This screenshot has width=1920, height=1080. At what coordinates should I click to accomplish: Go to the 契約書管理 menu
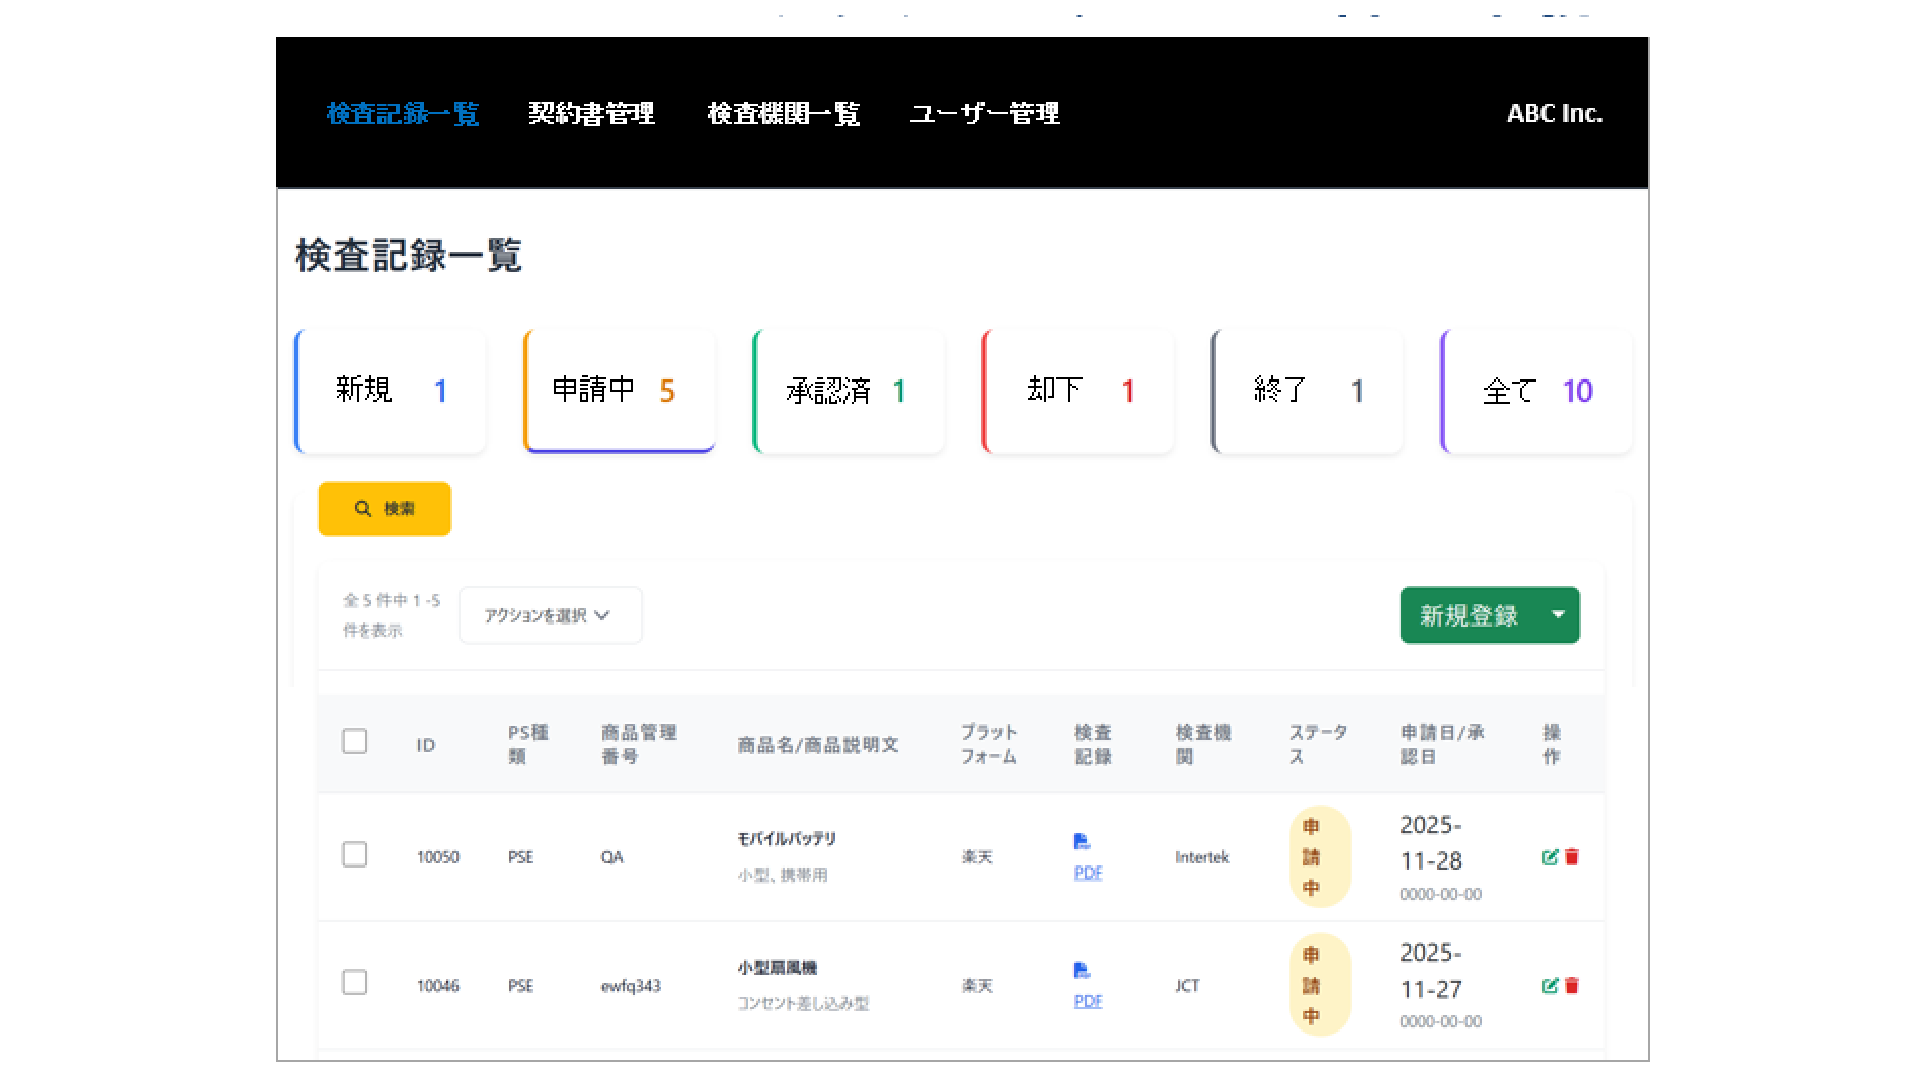click(591, 114)
